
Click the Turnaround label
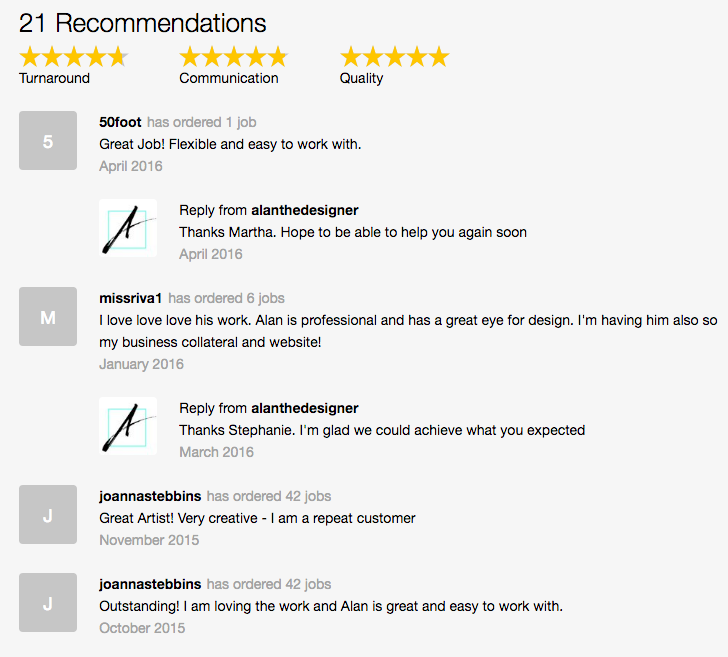(x=54, y=78)
